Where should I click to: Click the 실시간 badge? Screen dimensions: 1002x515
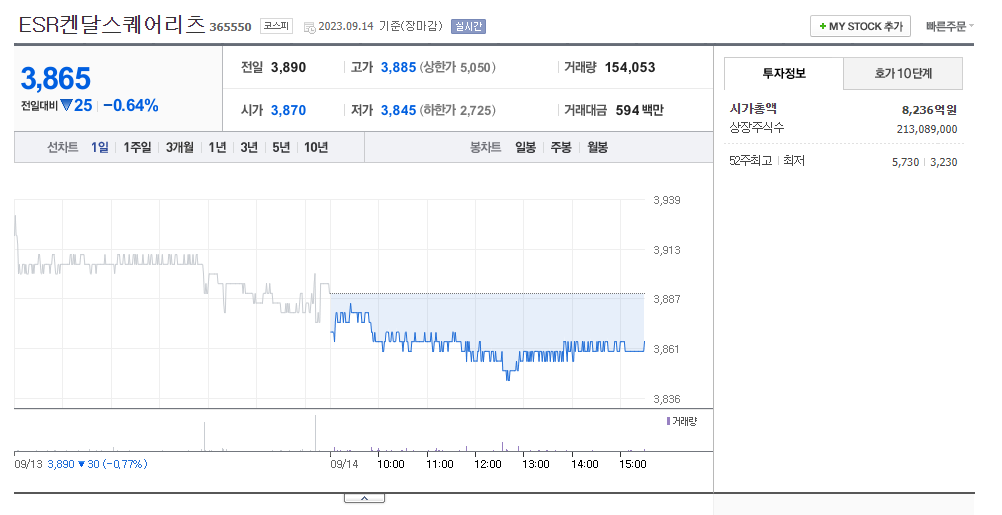click(x=468, y=26)
